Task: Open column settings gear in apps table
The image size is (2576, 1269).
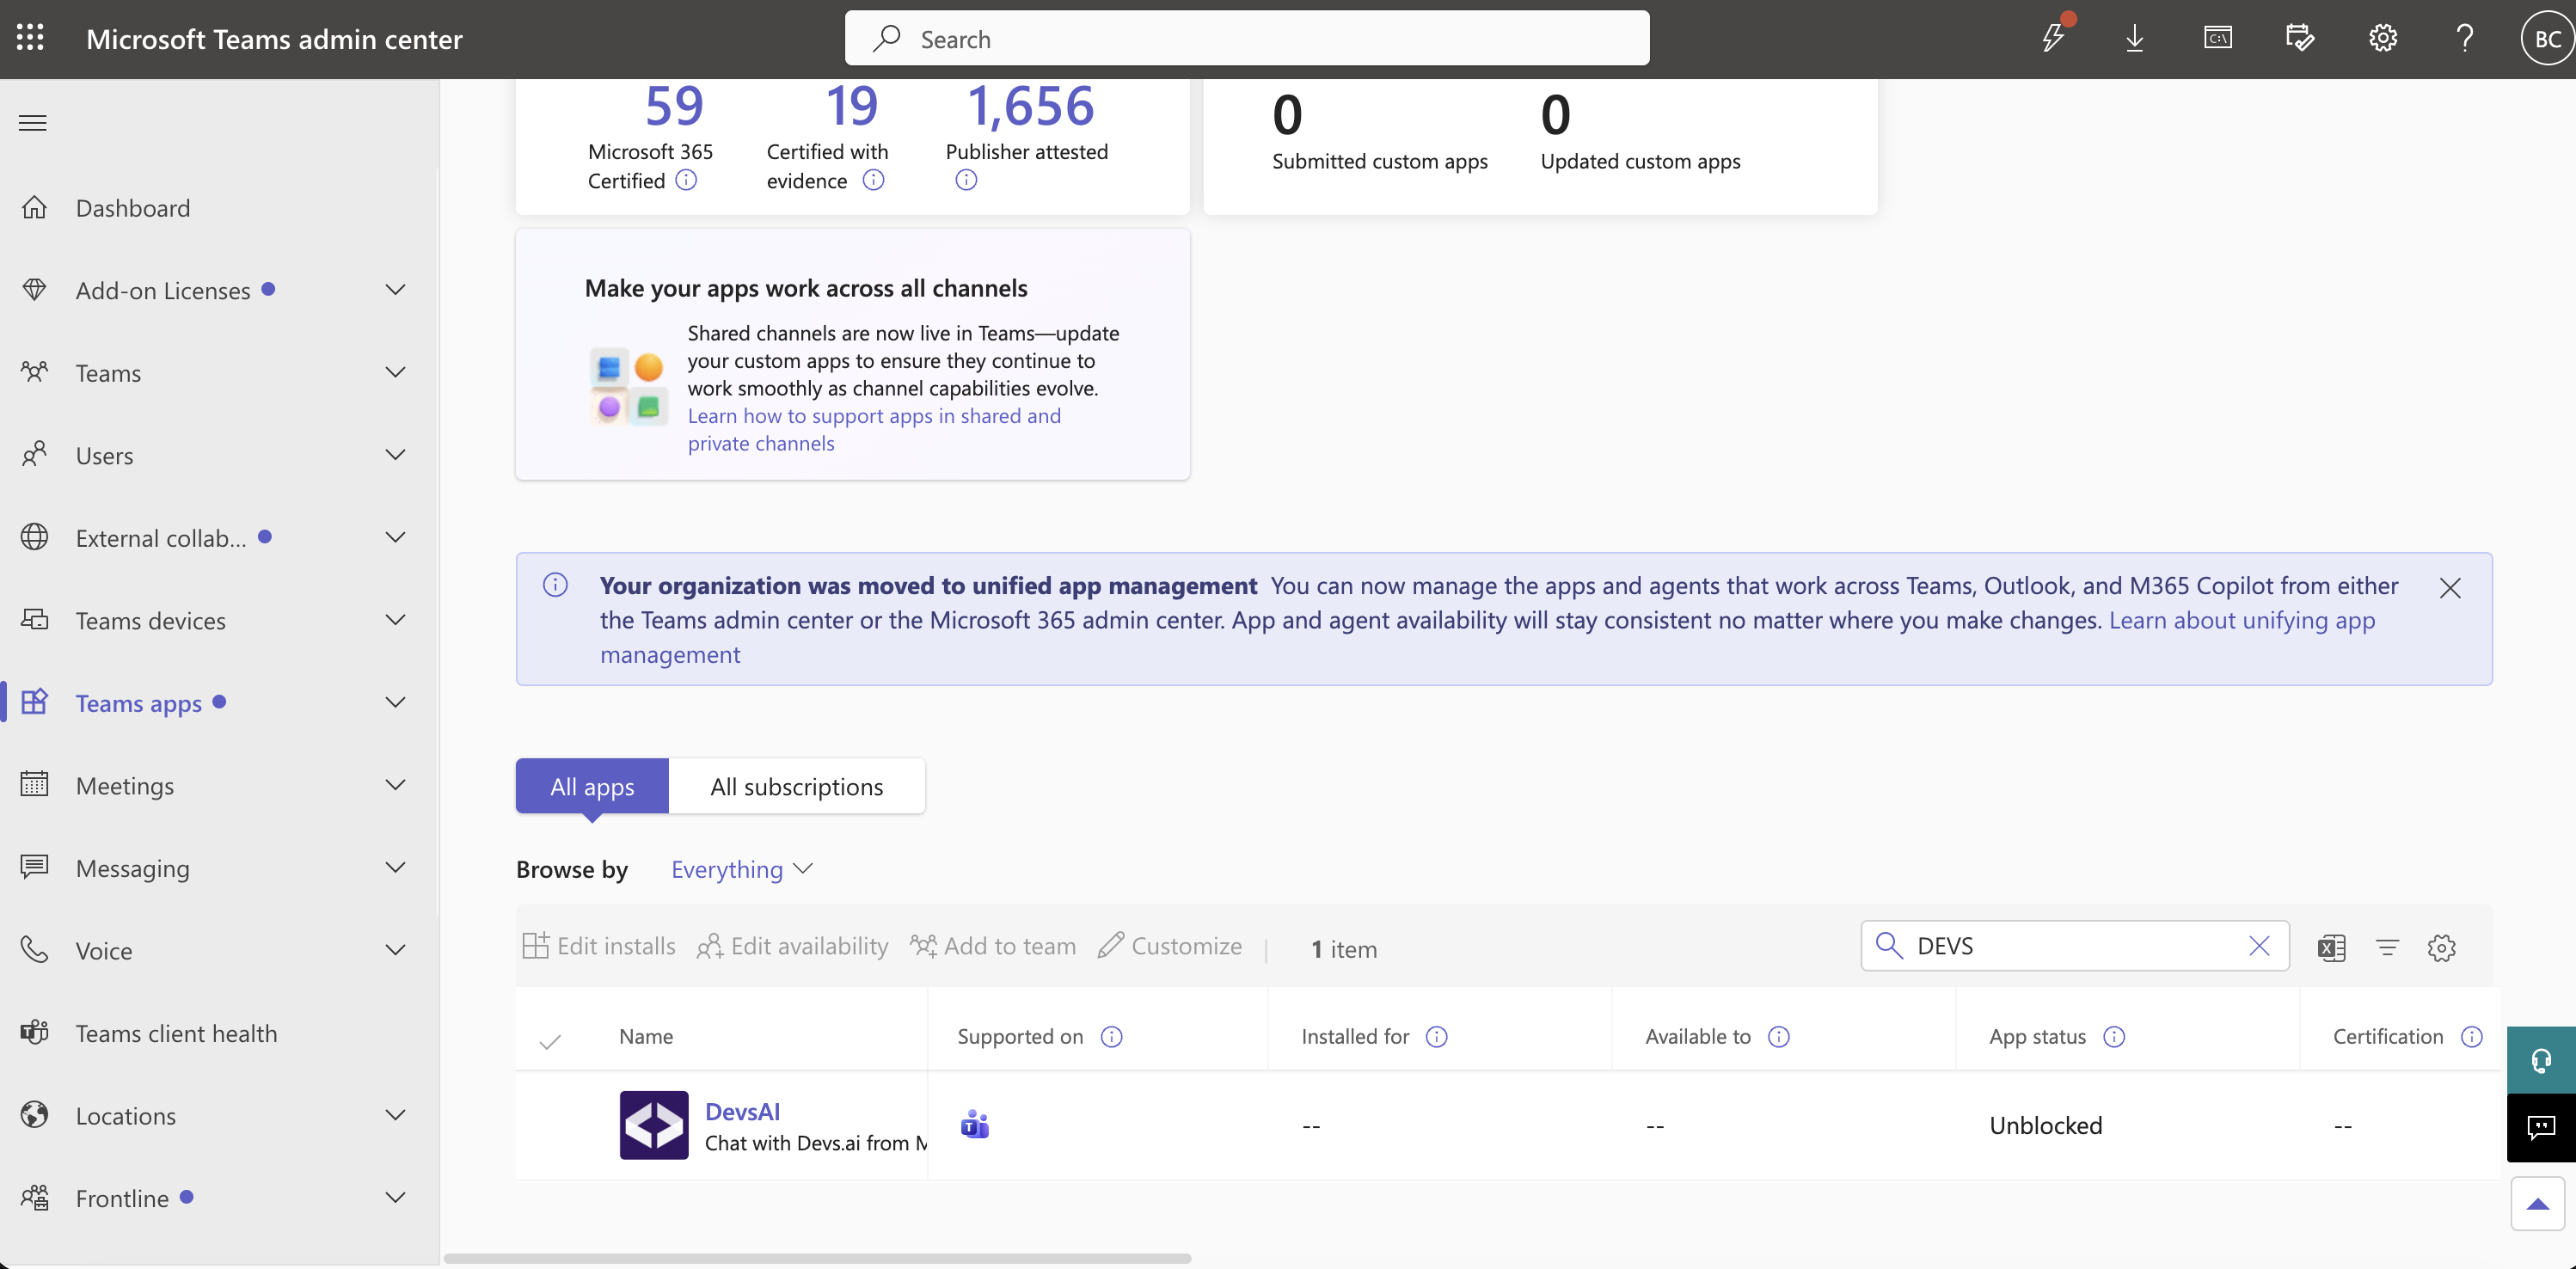Action: coord(2442,947)
